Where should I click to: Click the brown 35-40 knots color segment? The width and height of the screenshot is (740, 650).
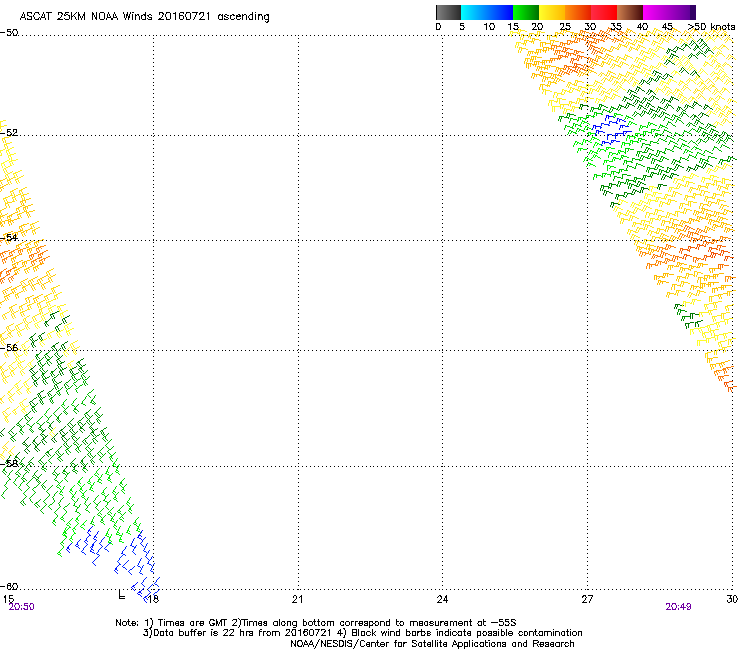630,12
